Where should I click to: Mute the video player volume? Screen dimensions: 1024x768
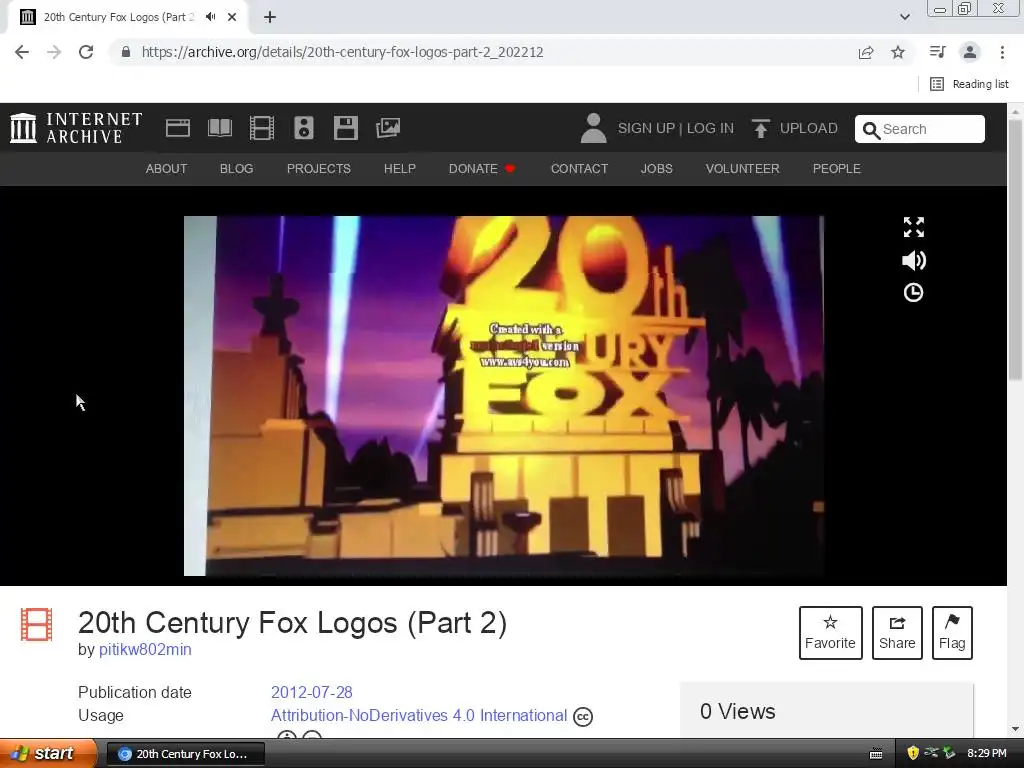point(914,261)
